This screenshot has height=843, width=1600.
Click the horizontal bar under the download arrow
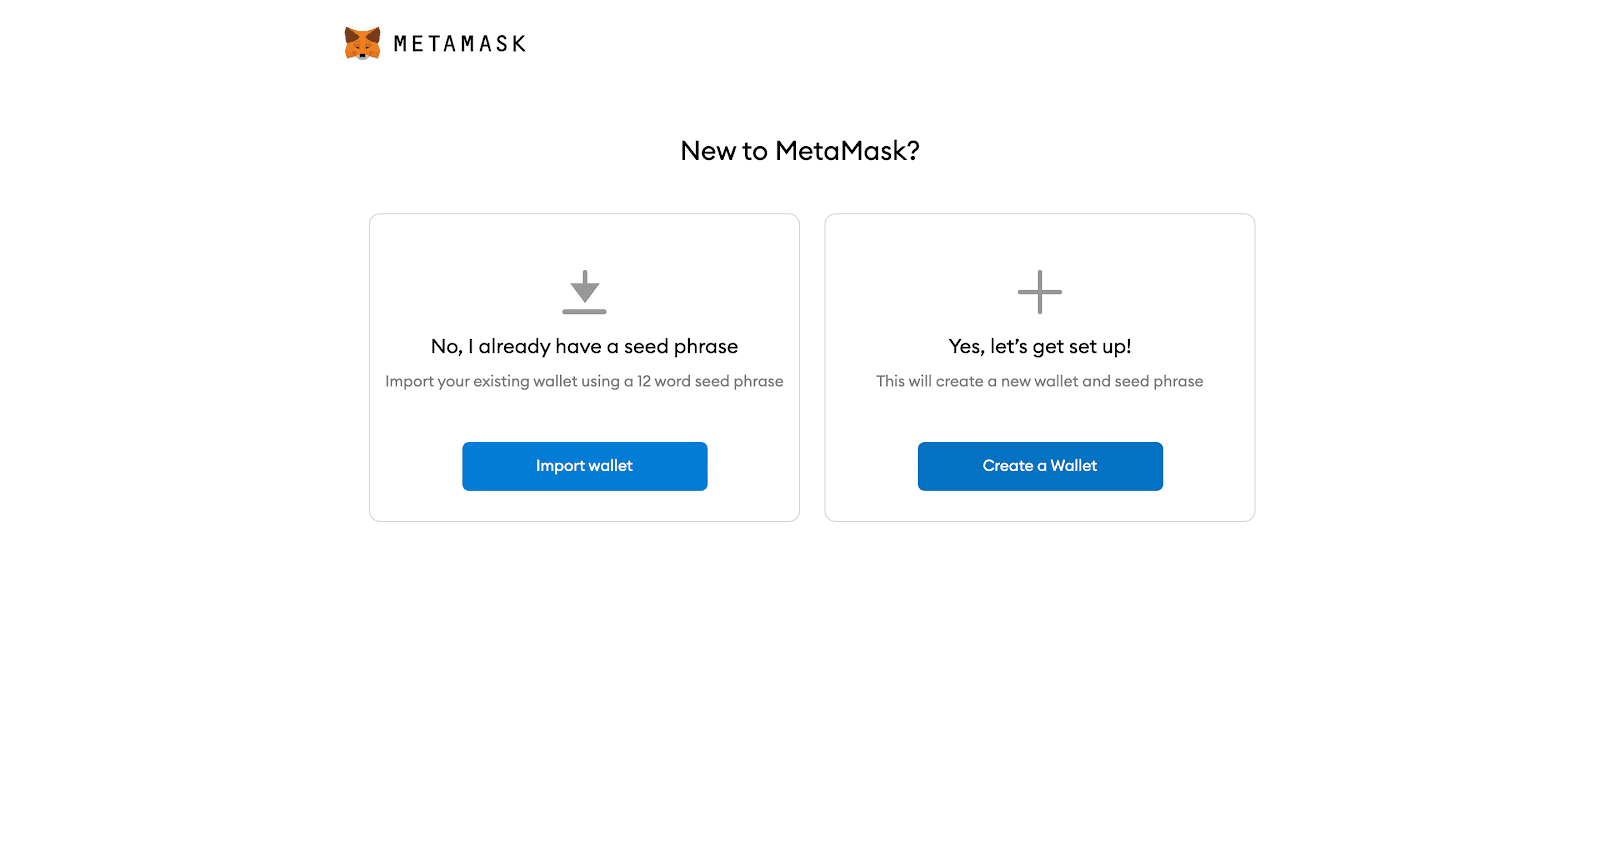point(584,312)
